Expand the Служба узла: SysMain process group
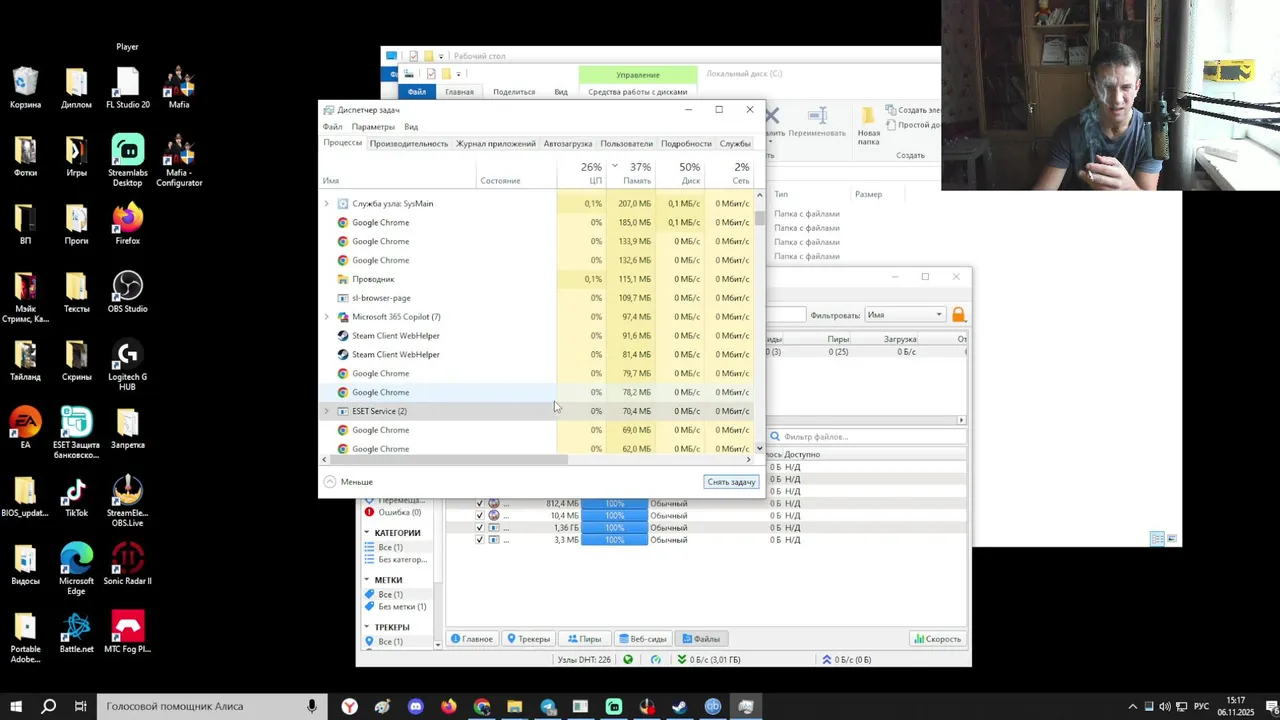This screenshot has height=720, width=1280. (x=326, y=203)
